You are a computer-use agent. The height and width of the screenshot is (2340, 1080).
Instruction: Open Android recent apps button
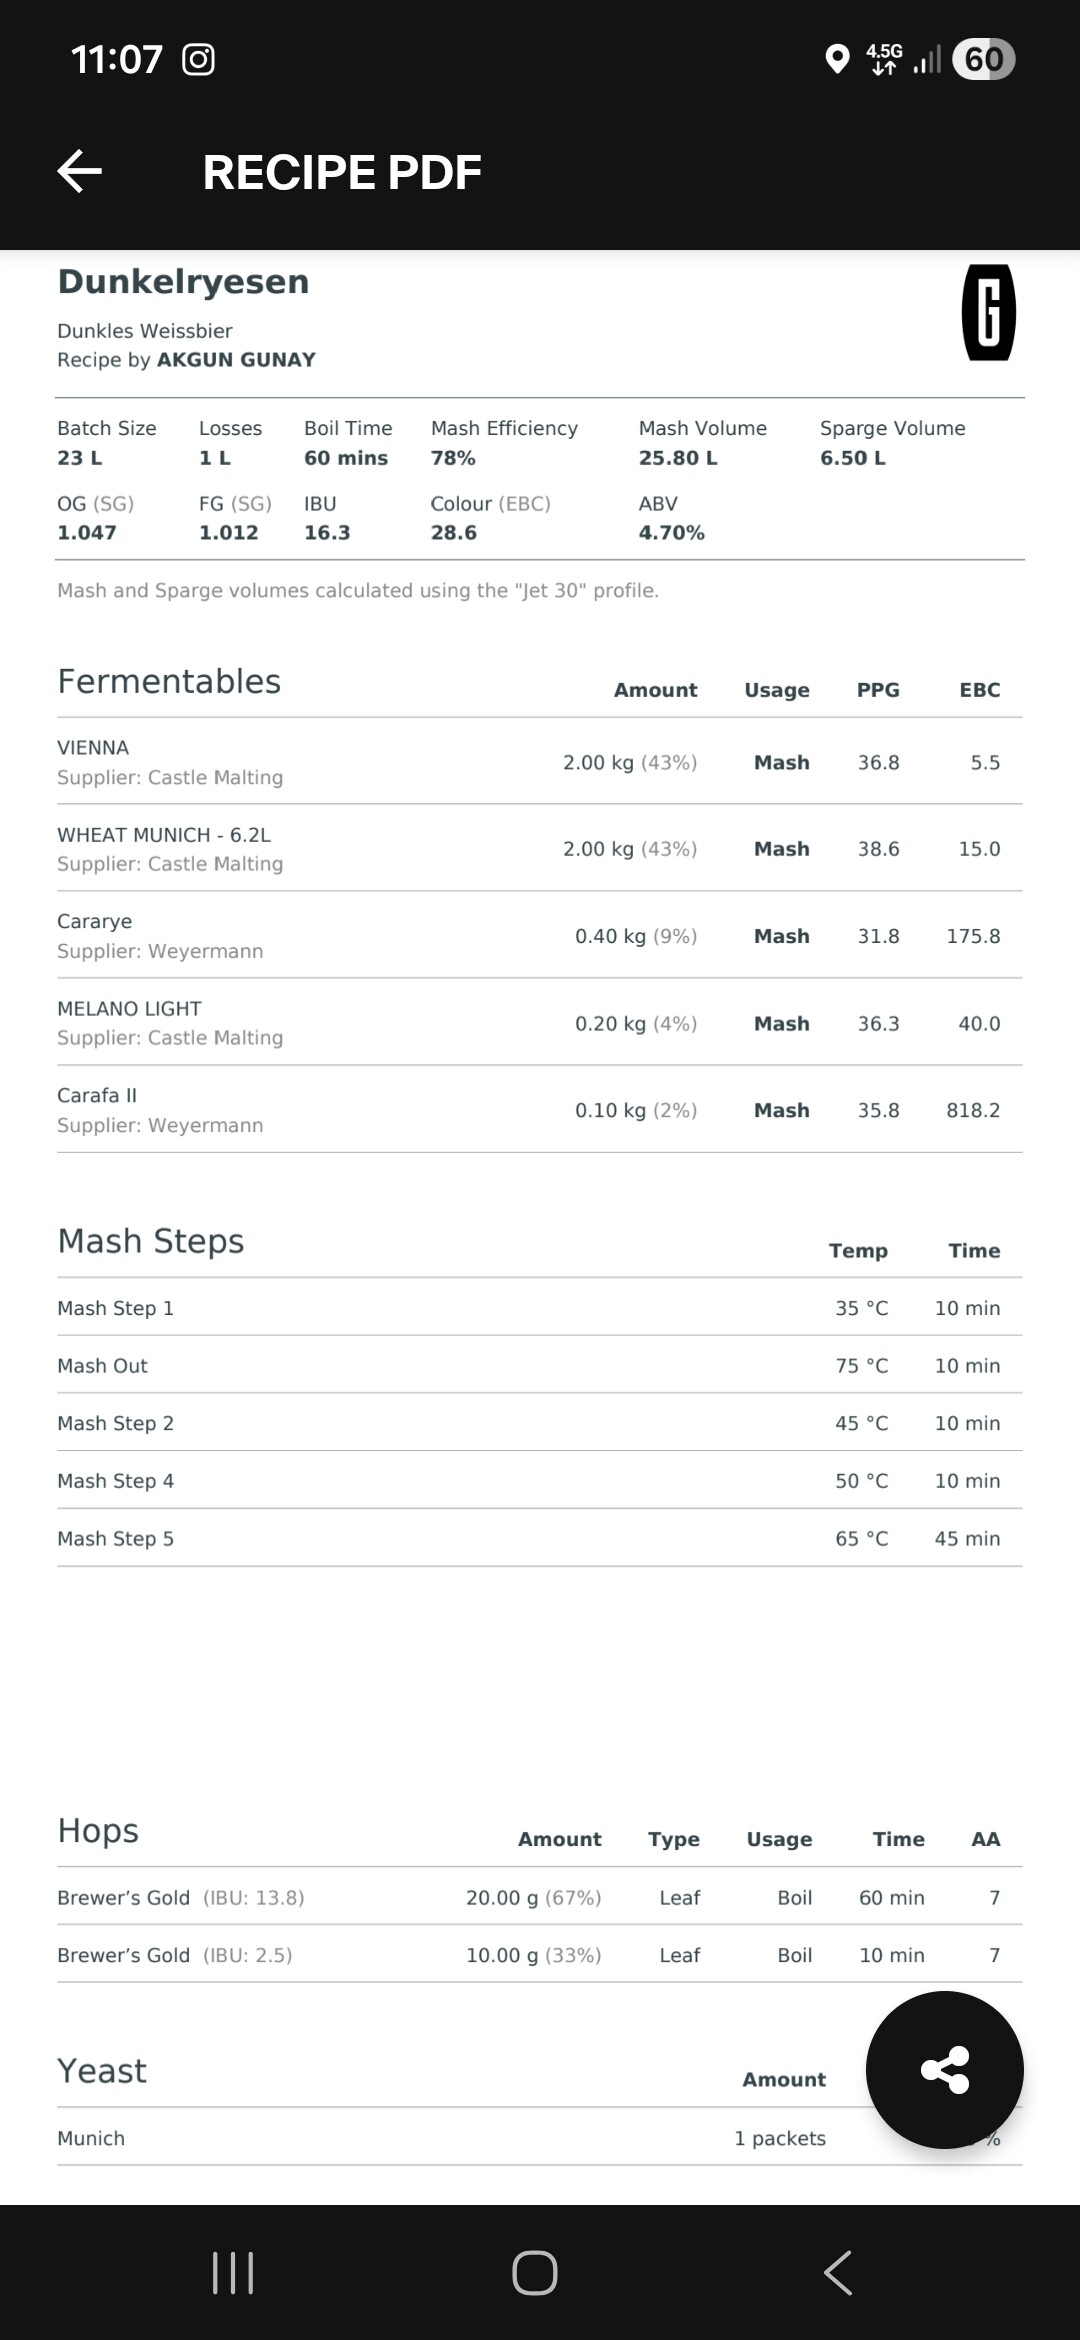pos(233,2273)
